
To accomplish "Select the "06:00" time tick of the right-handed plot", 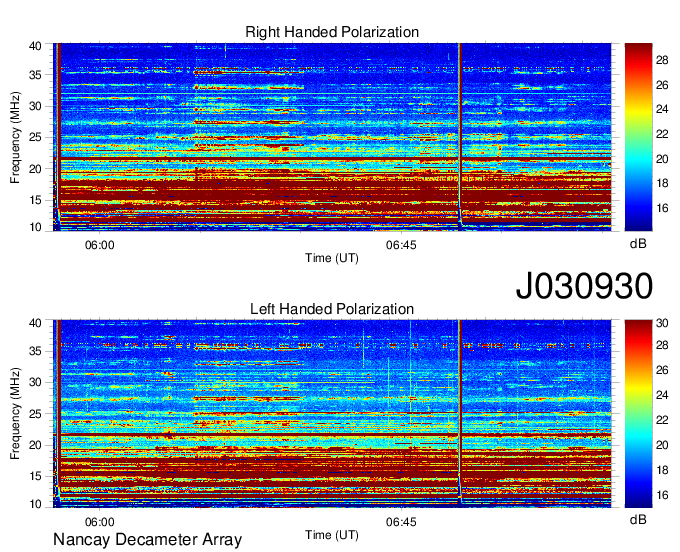I will pos(100,245).
